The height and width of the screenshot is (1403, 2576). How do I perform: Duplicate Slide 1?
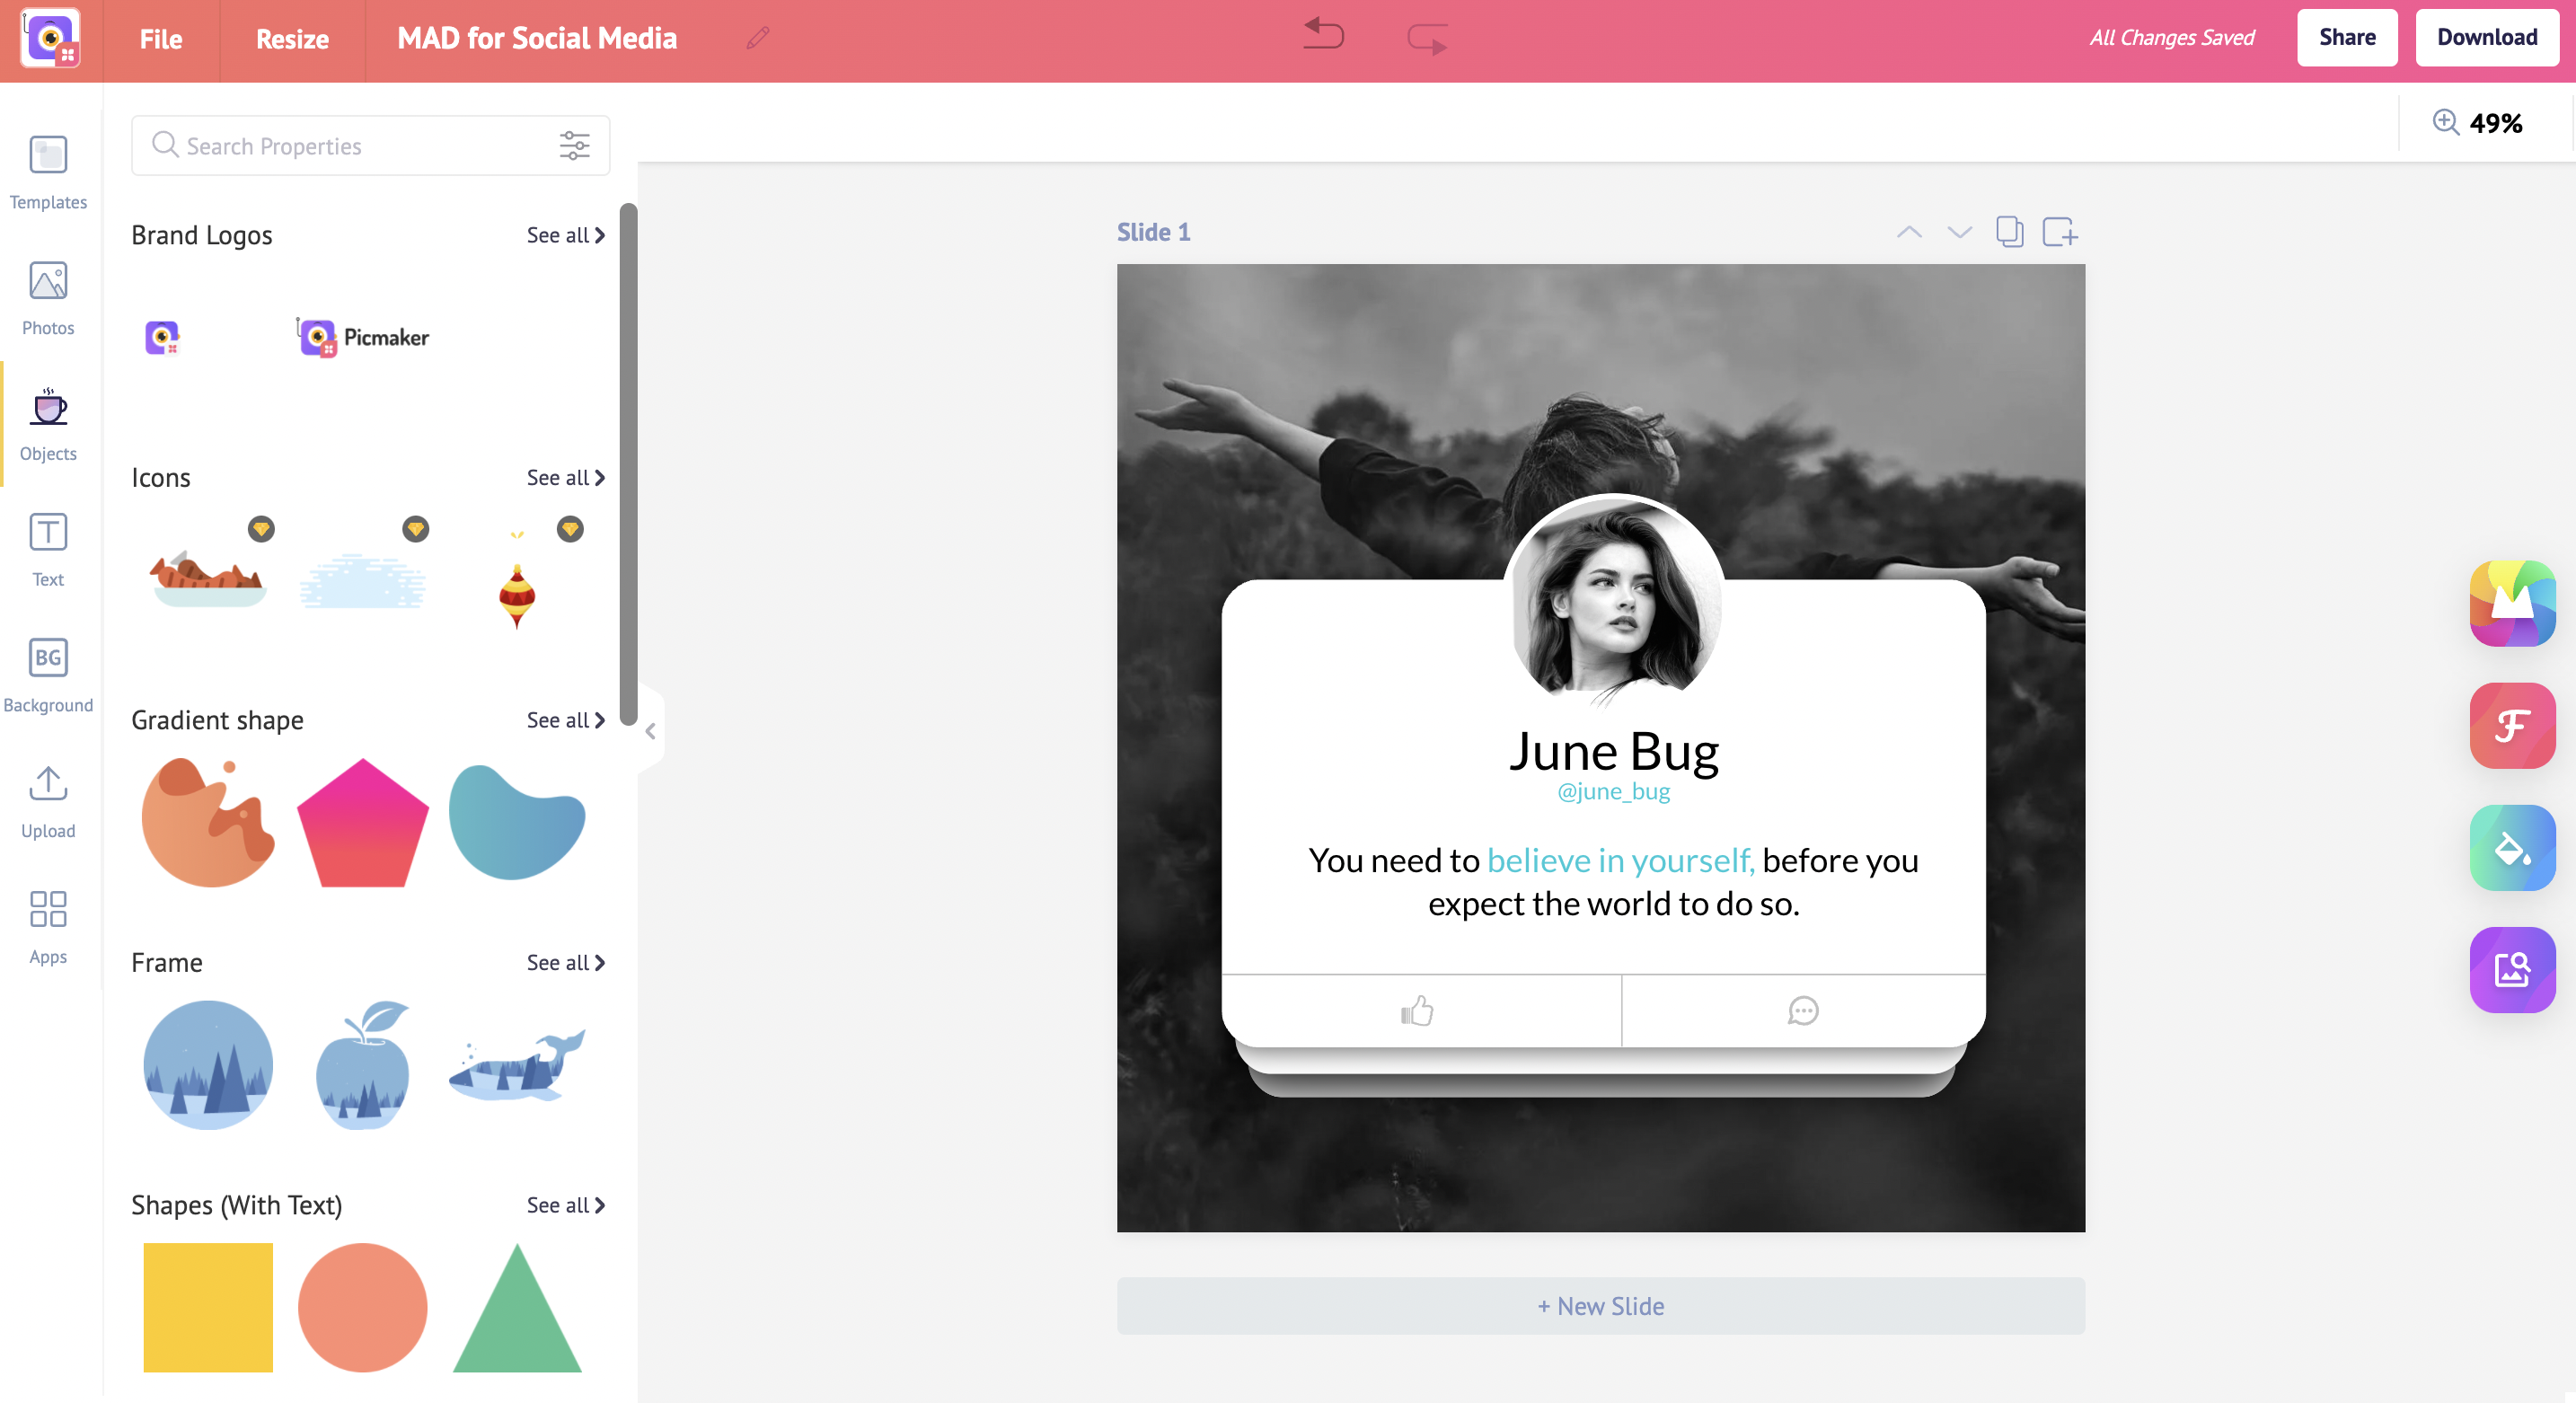coord(2009,232)
